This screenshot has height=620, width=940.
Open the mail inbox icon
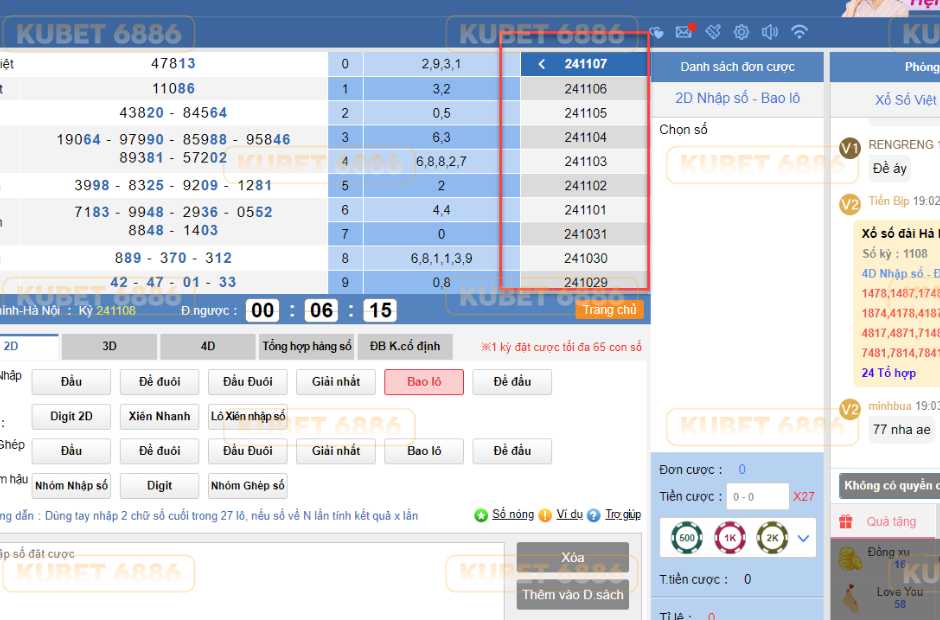[684, 32]
